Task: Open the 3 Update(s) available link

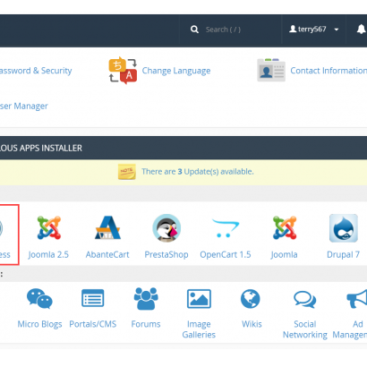Action: click(197, 172)
